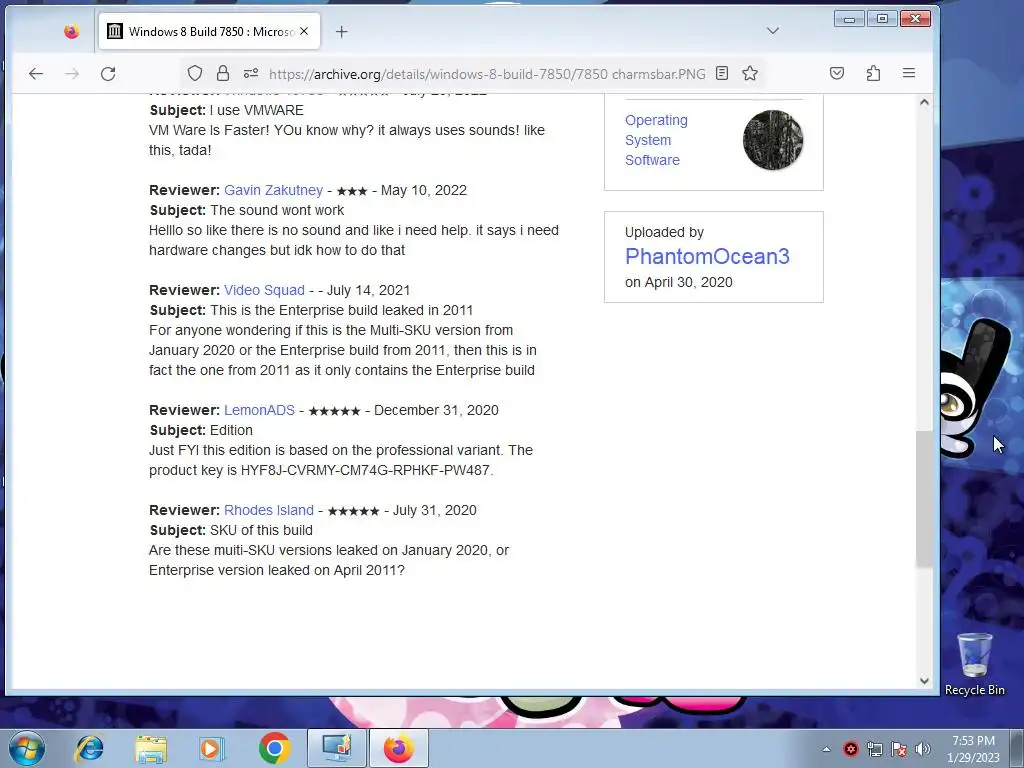Open the Windows Start button
The height and width of the screenshot is (768, 1024).
[26, 748]
